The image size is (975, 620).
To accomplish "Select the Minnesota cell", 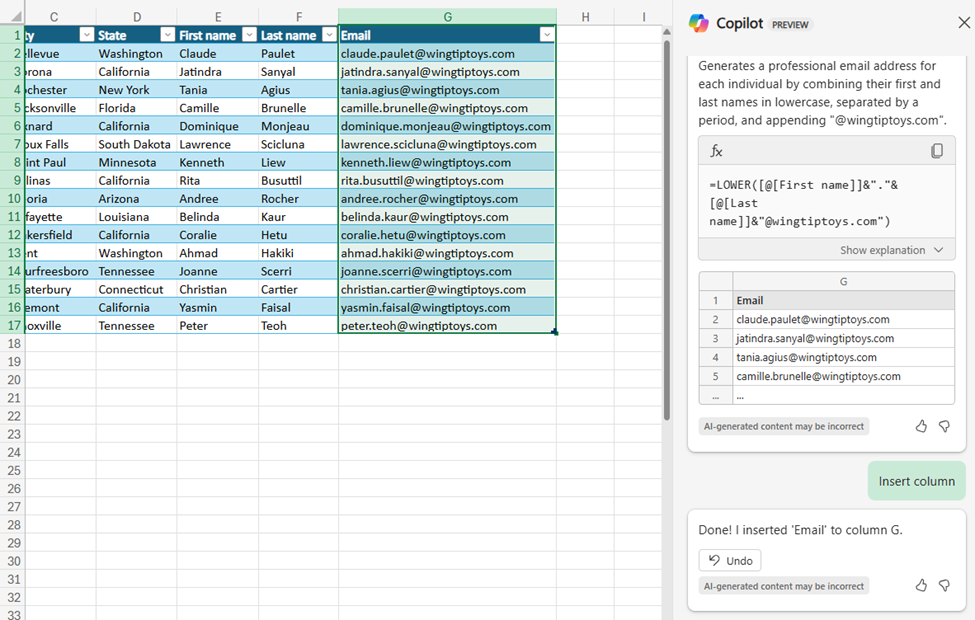I will tap(136, 162).
